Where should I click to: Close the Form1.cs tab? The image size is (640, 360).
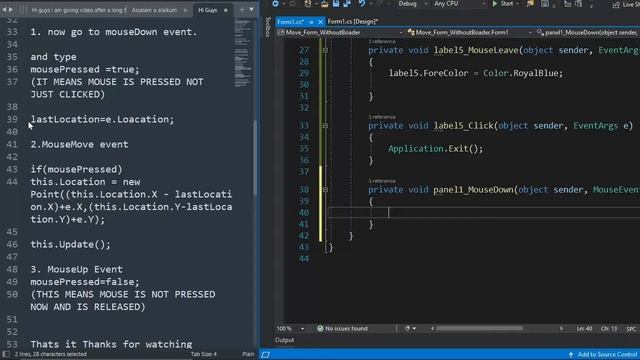(x=320, y=22)
